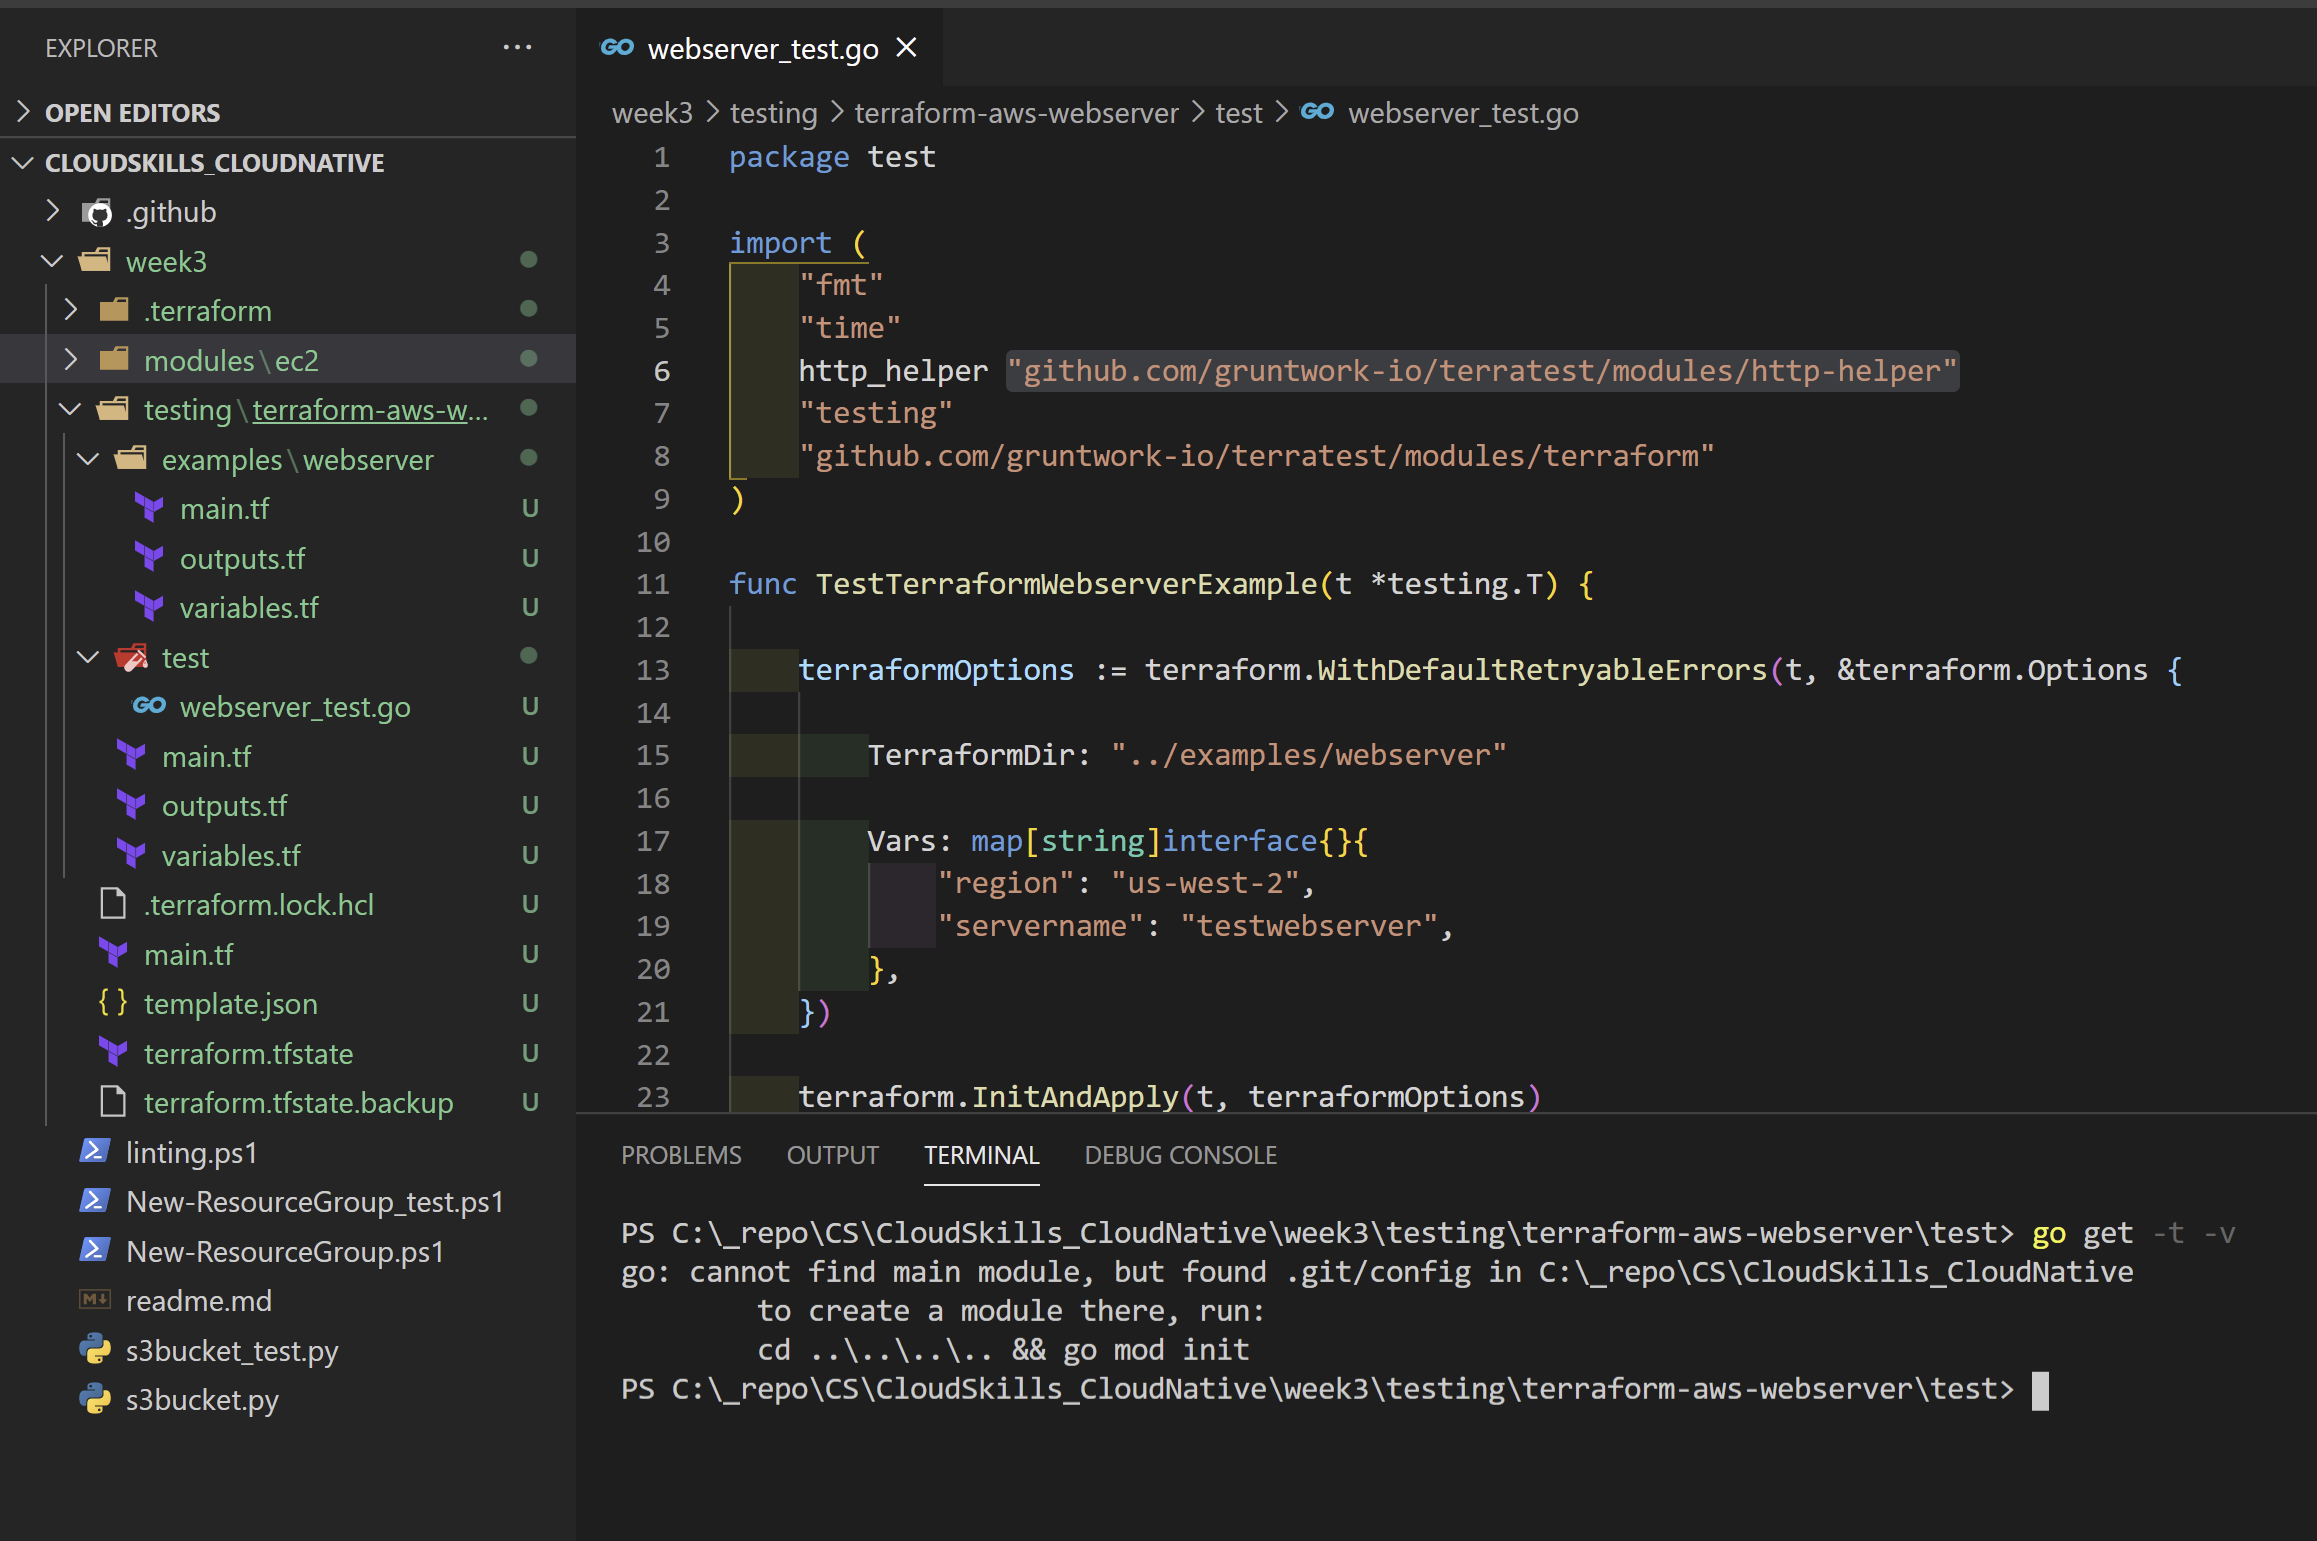
Task: Click file icon of .terraform.lock.hcl
Action: [x=113, y=904]
